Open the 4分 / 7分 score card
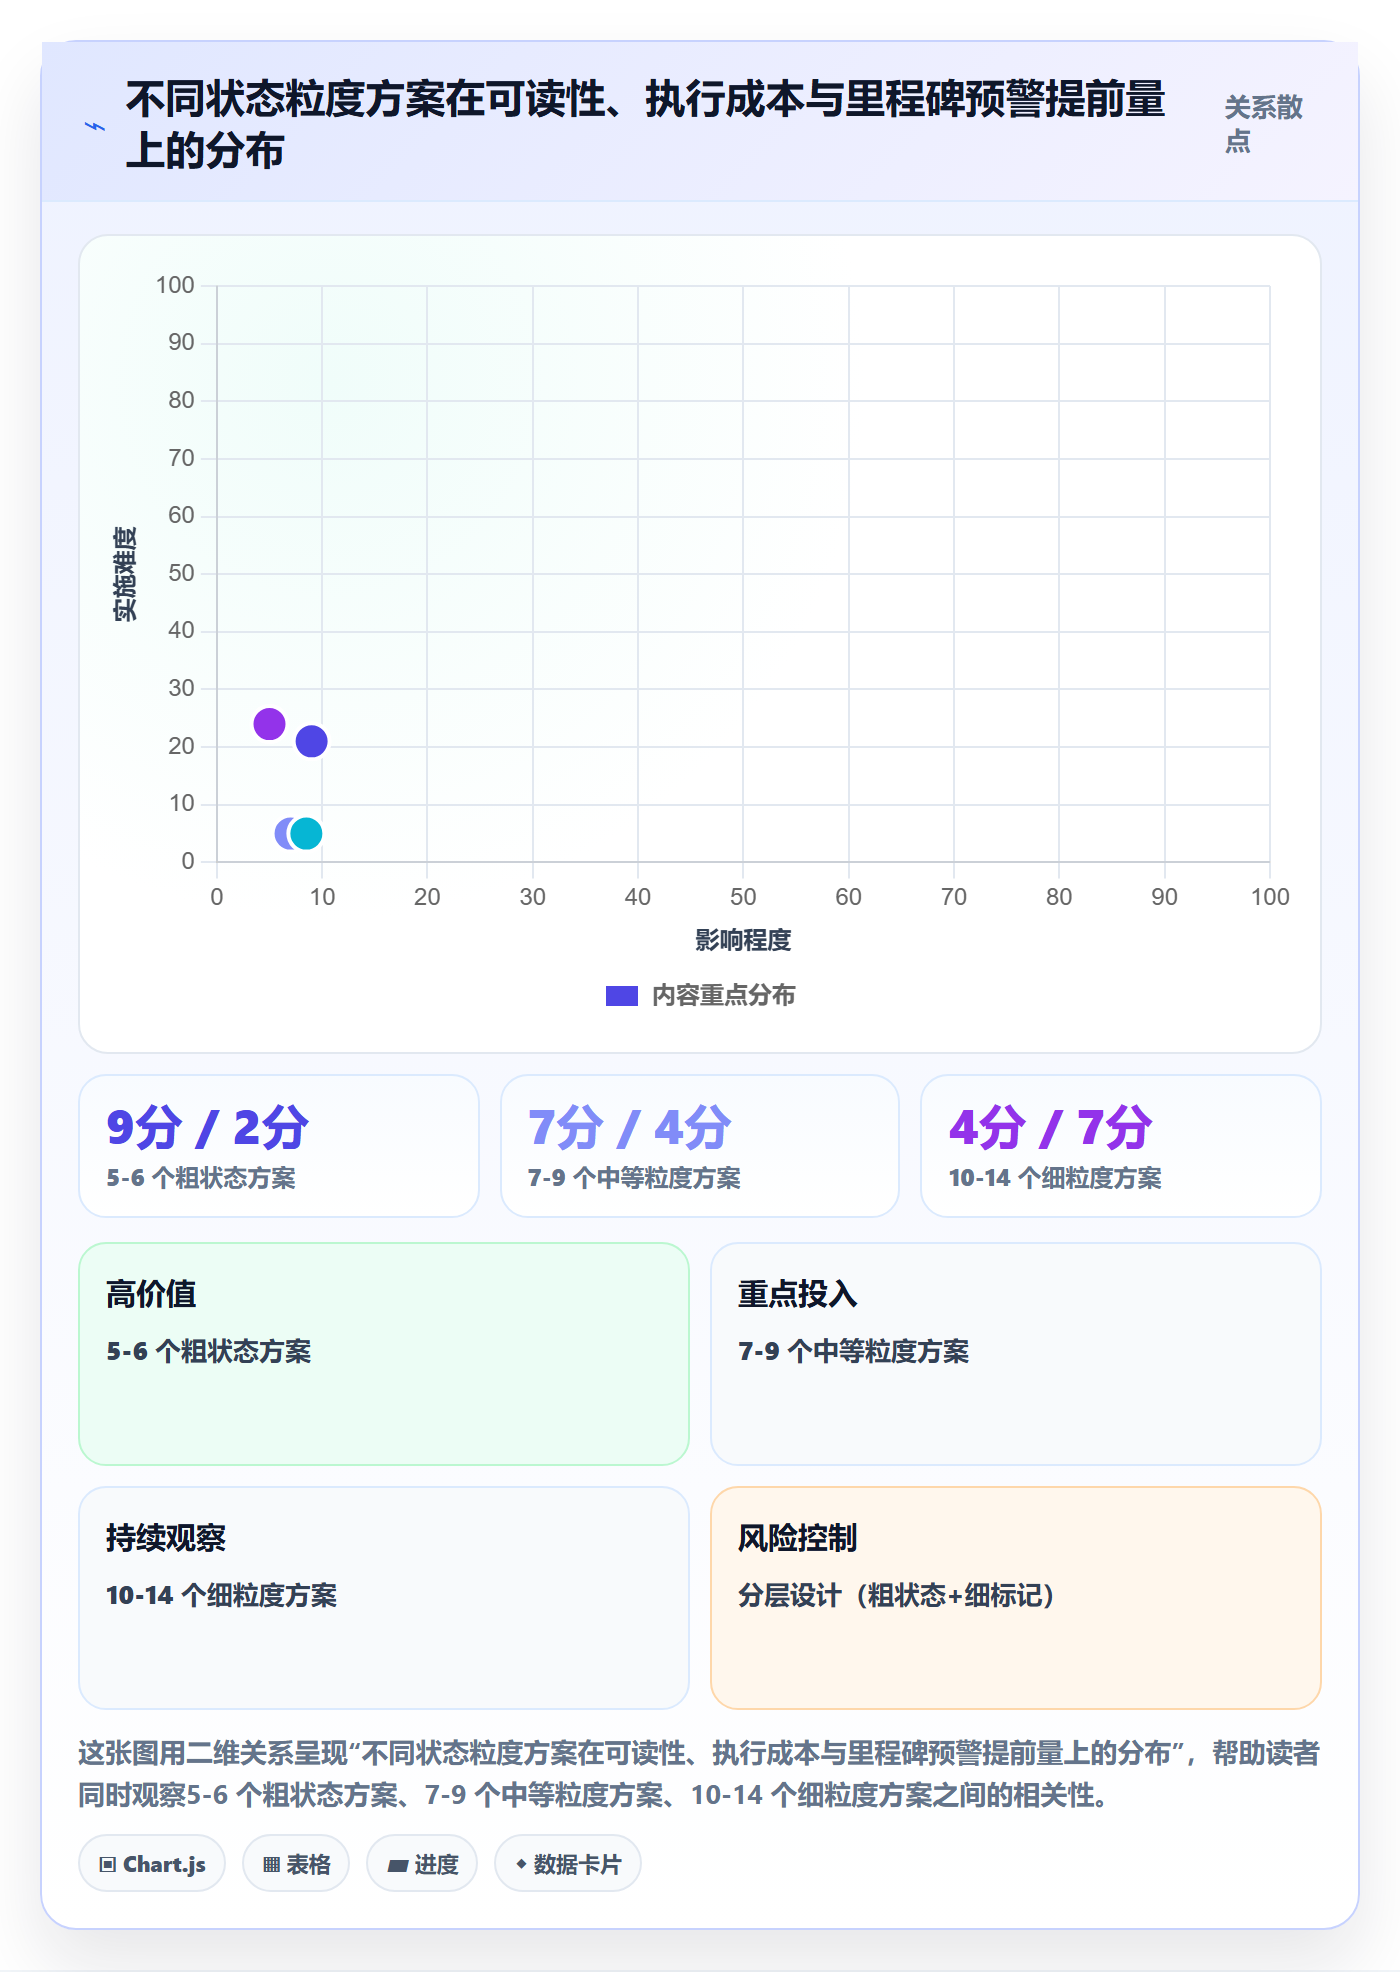Viewport: 1400px width, 1972px height. [1121, 1146]
